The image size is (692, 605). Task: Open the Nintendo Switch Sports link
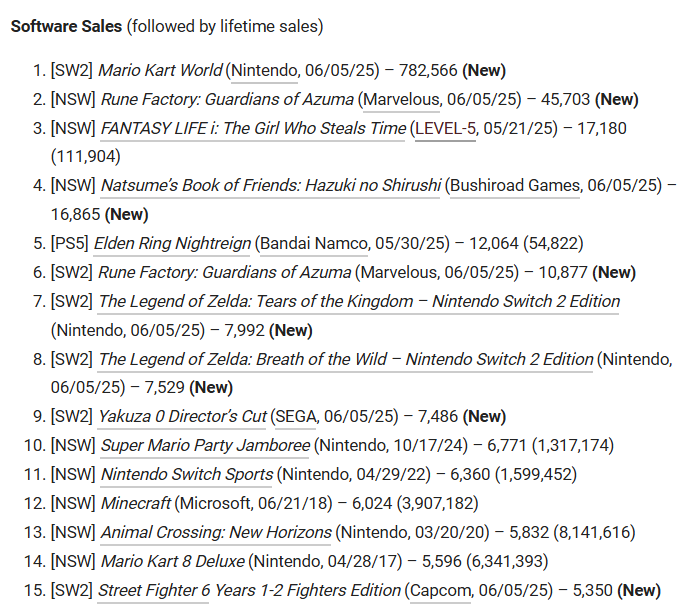(x=187, y=474)
